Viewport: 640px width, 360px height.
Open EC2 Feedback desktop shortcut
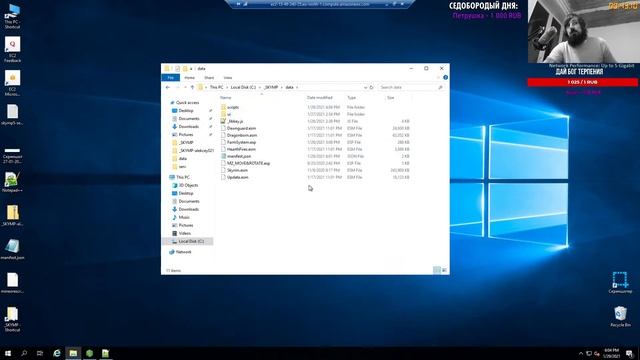tap(12, 50)
